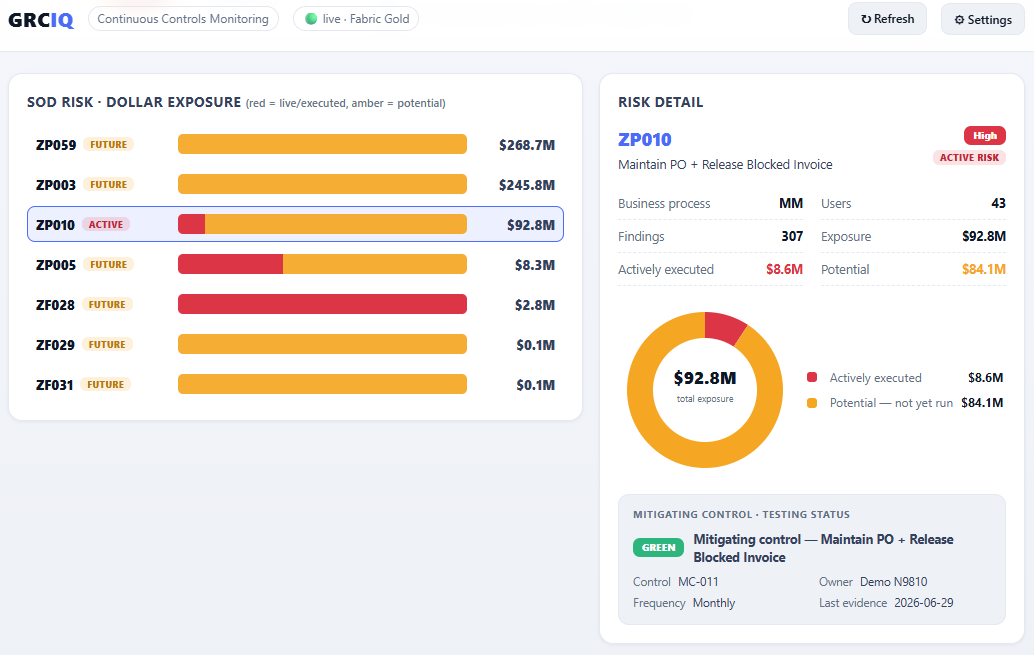
Task: Click the red segment of ZP005 bar
Action: click(231, 265)
